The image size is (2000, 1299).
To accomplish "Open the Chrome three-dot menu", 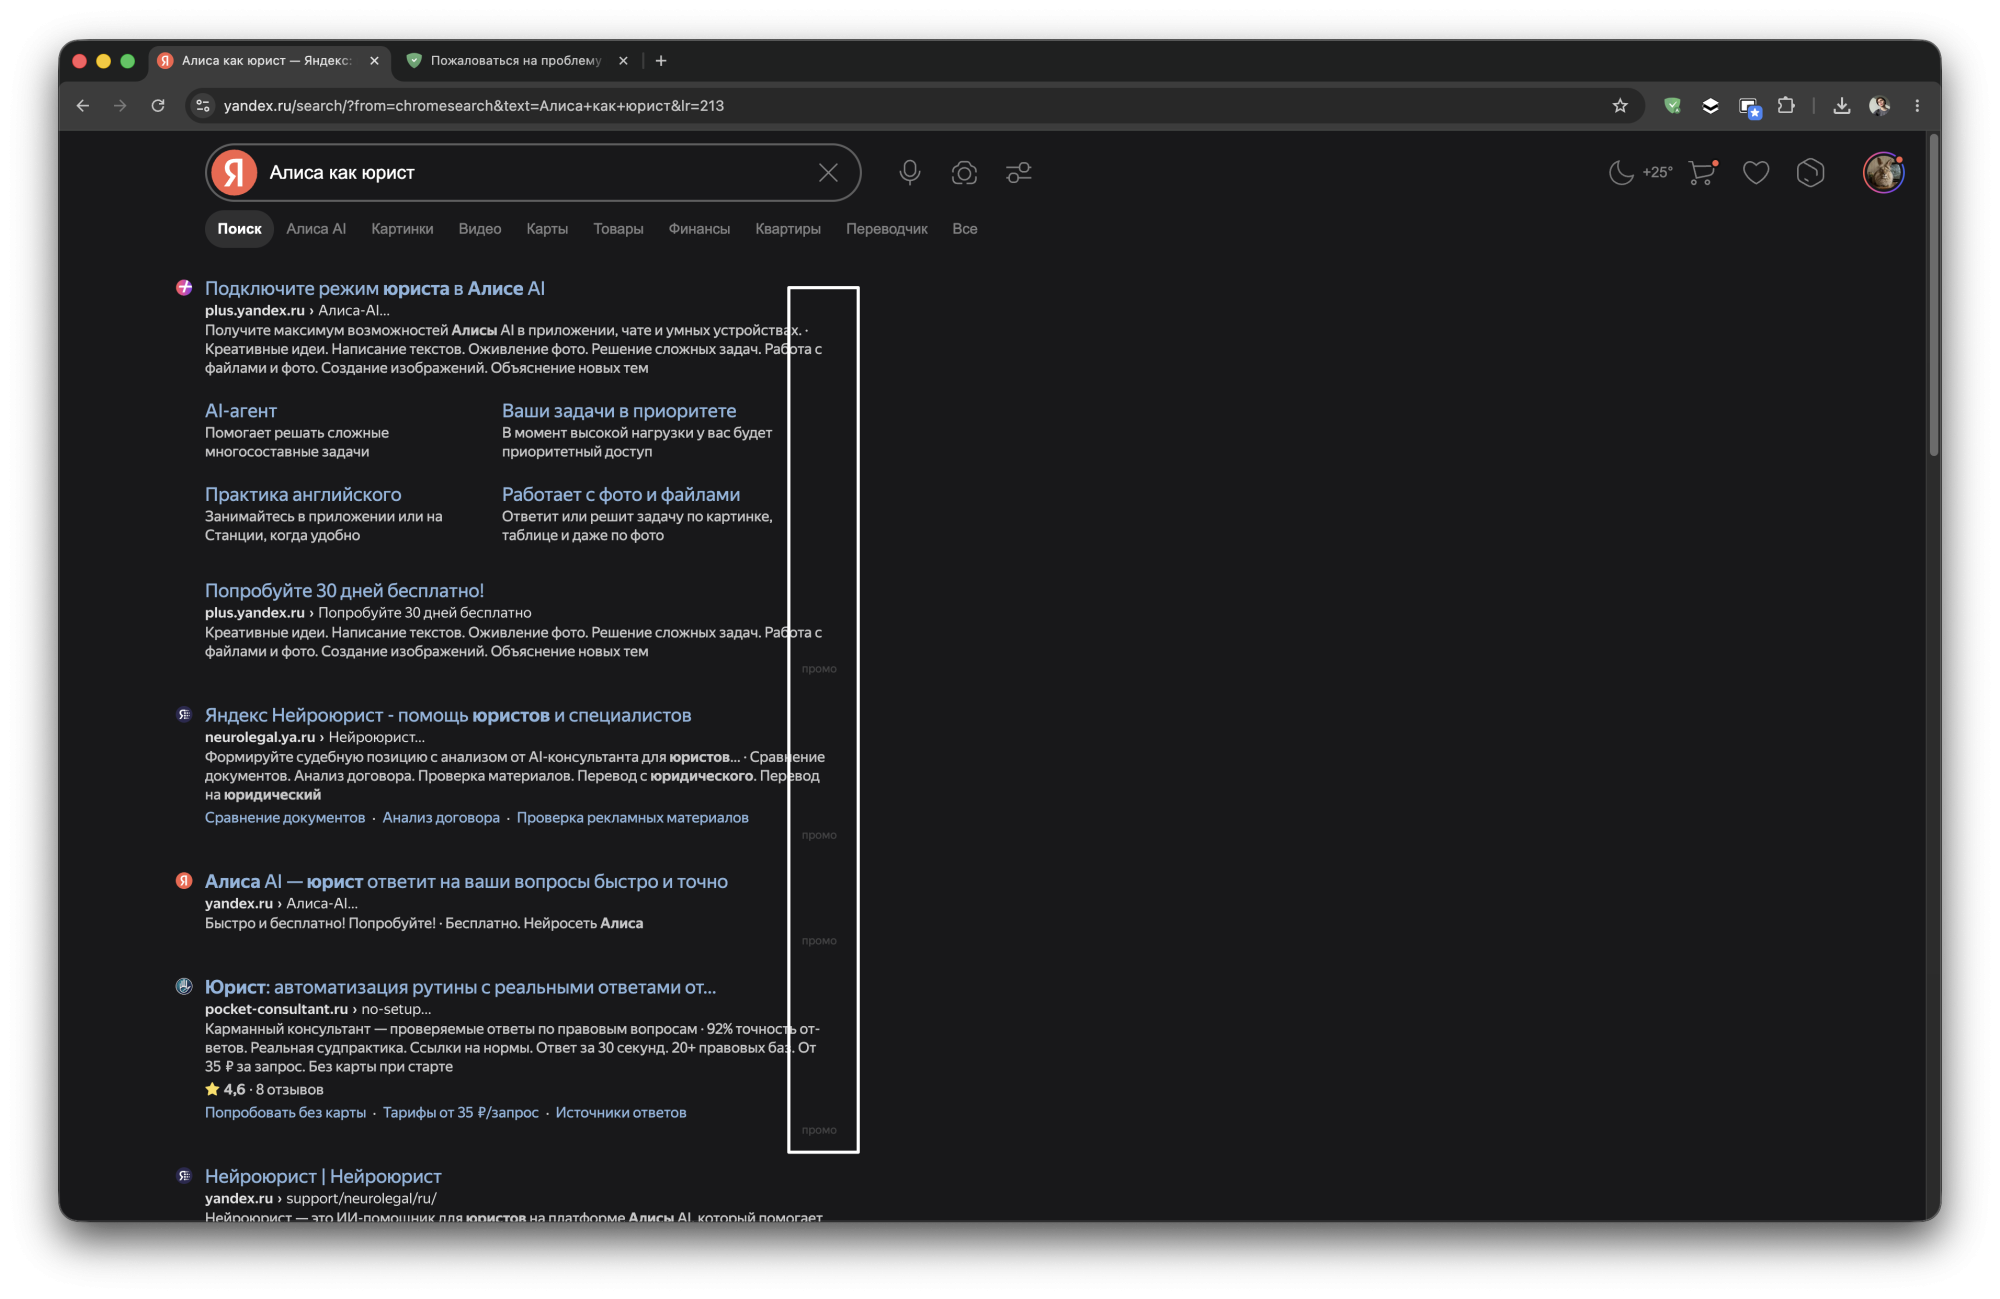I will (1917, 105).
